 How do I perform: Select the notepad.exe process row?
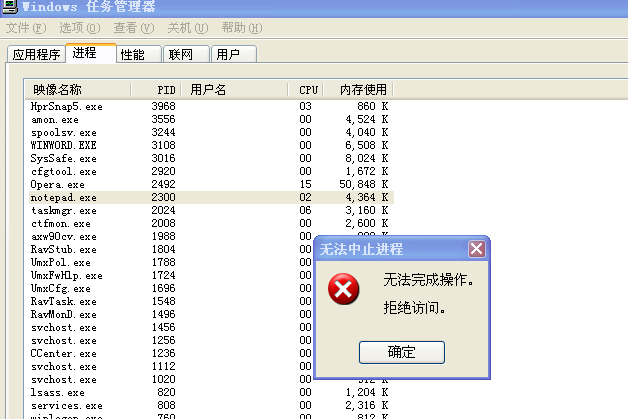211,197
